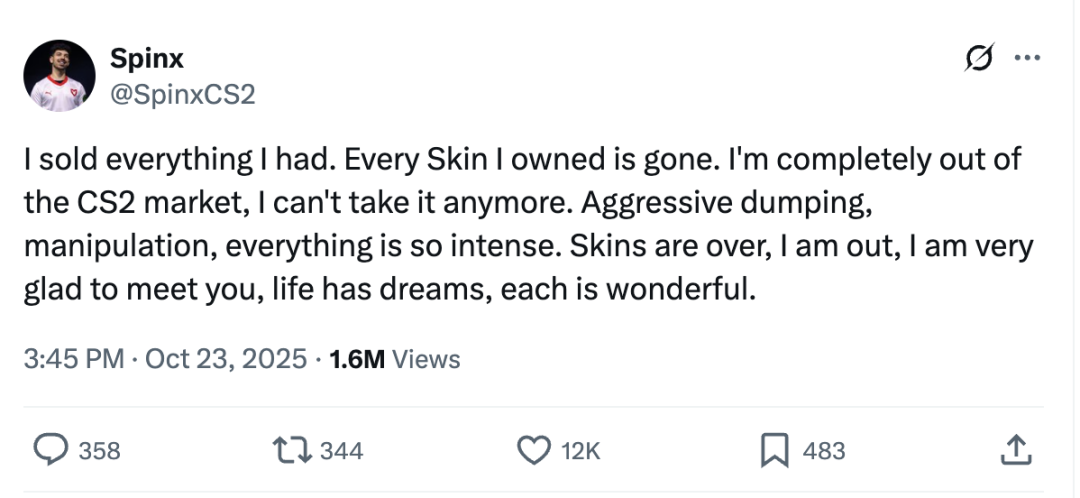Click the 3:45 PM timestamp
1080x498 pixels.
(75, 359)
